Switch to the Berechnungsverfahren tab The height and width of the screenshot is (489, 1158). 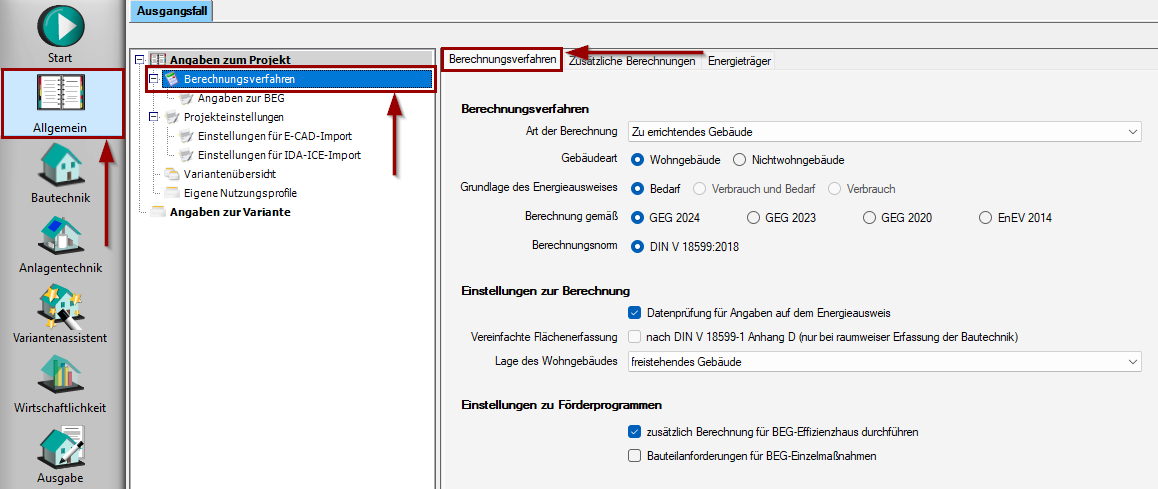click(x=502, y=60)
